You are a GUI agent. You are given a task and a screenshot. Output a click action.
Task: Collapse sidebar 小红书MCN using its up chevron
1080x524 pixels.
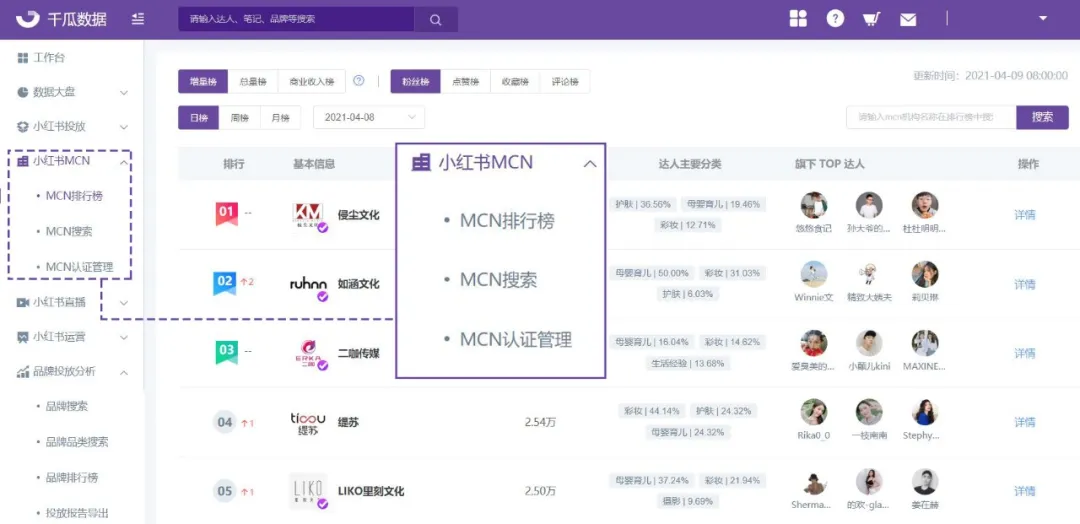coord(124,162)
